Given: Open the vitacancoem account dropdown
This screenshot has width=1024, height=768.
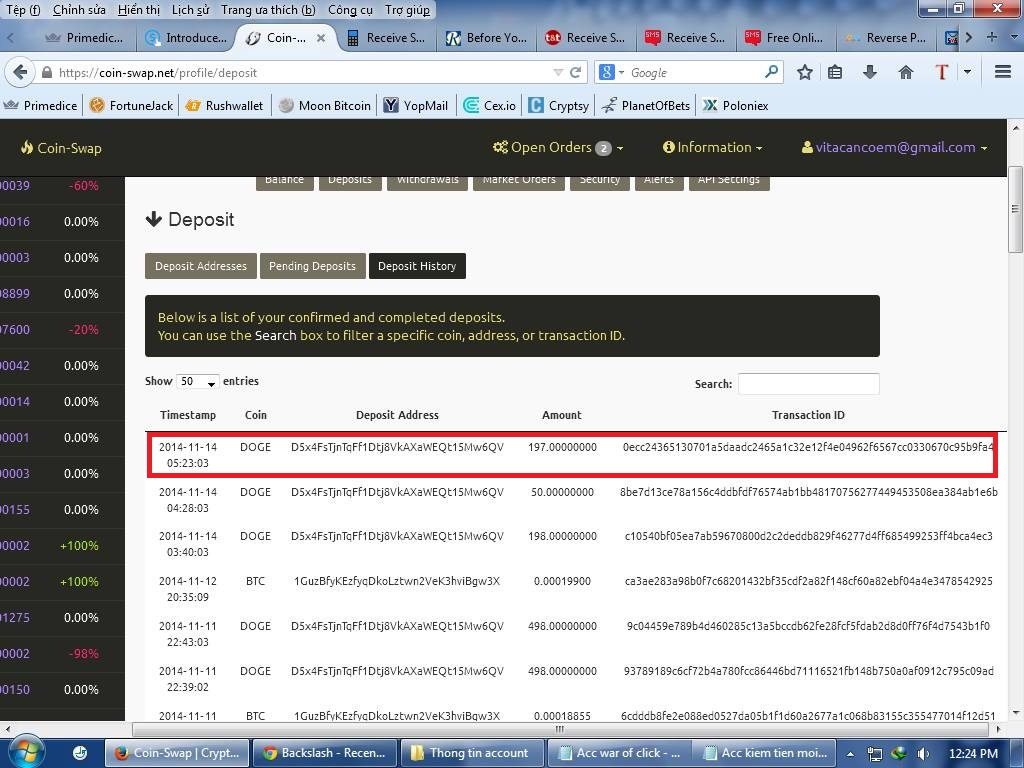Looking at the screenshot, I should pos(894,147).
